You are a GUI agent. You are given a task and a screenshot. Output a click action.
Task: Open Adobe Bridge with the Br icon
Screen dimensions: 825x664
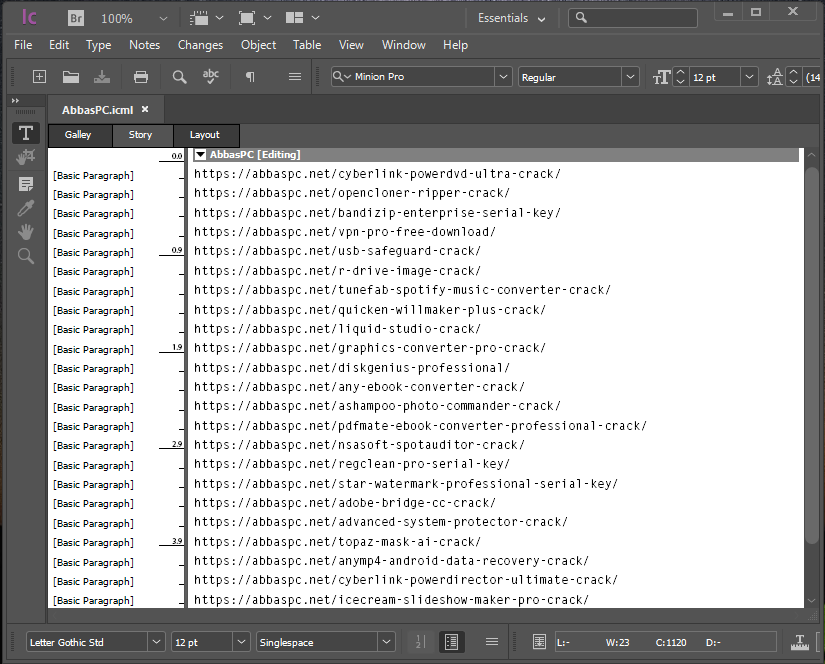click(x=76, y=18)
